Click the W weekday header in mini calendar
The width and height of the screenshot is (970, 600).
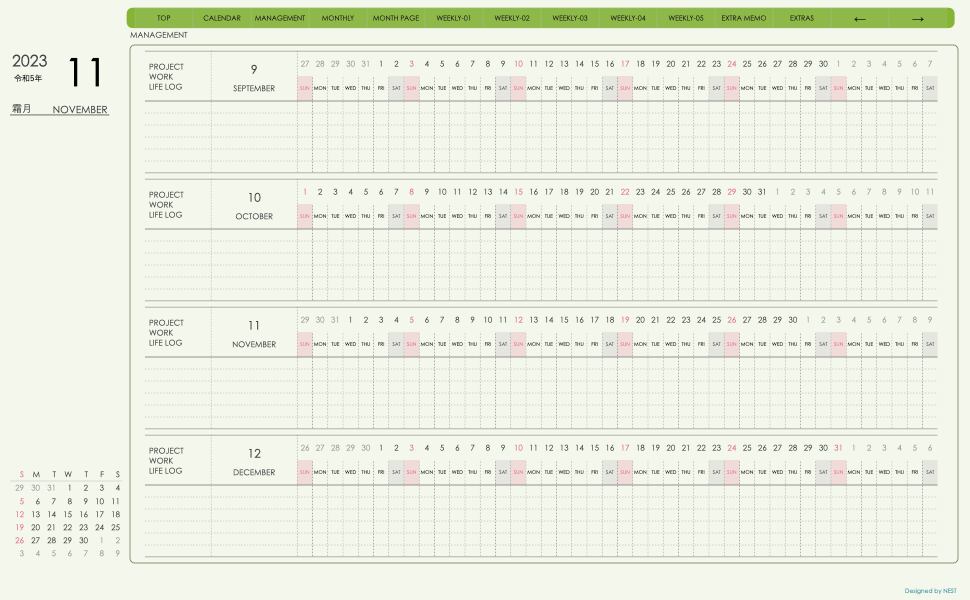click(68, 474)
